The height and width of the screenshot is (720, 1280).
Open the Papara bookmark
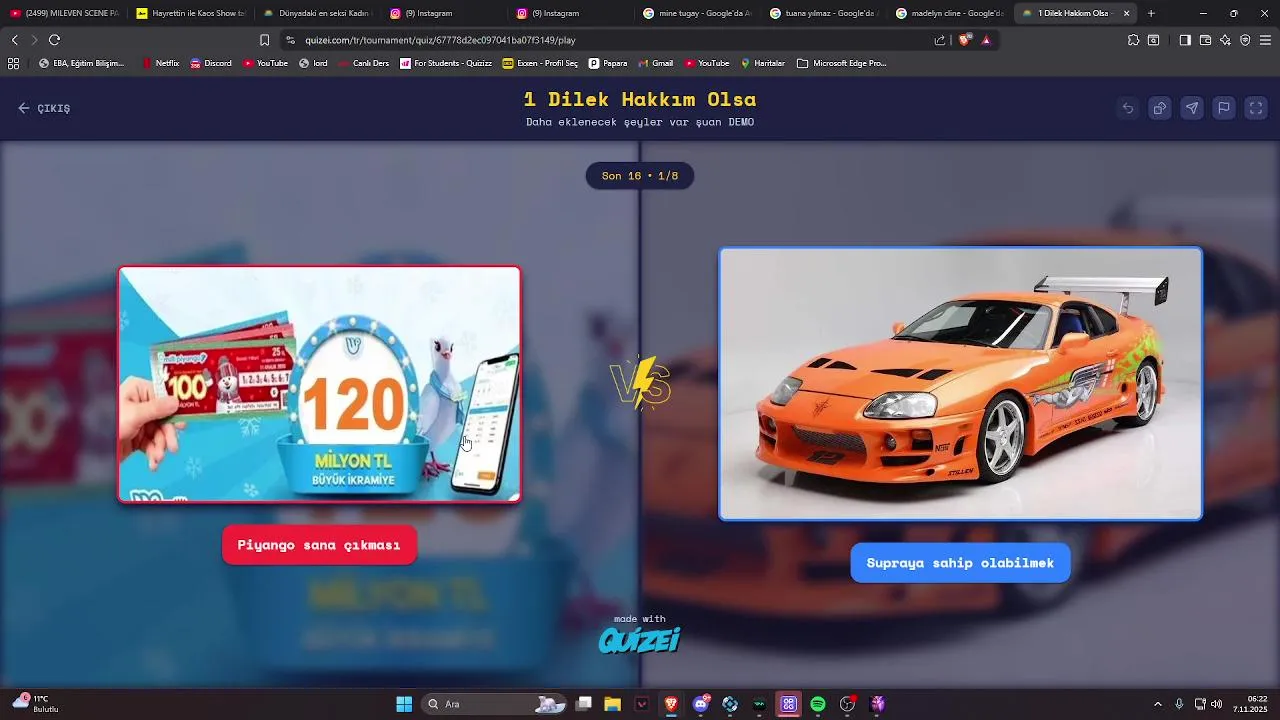(608, 63)
